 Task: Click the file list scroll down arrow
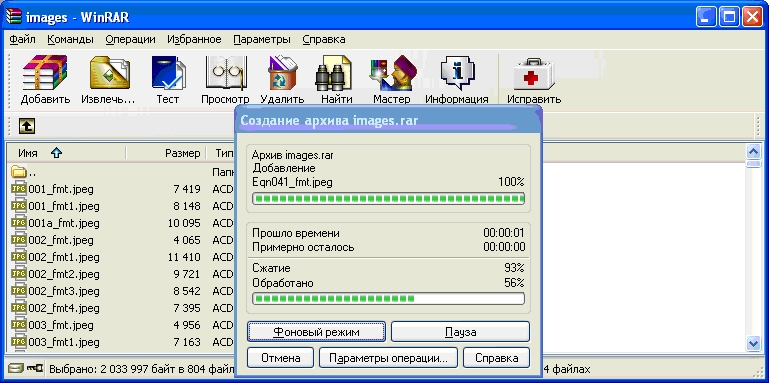(752, 343)
